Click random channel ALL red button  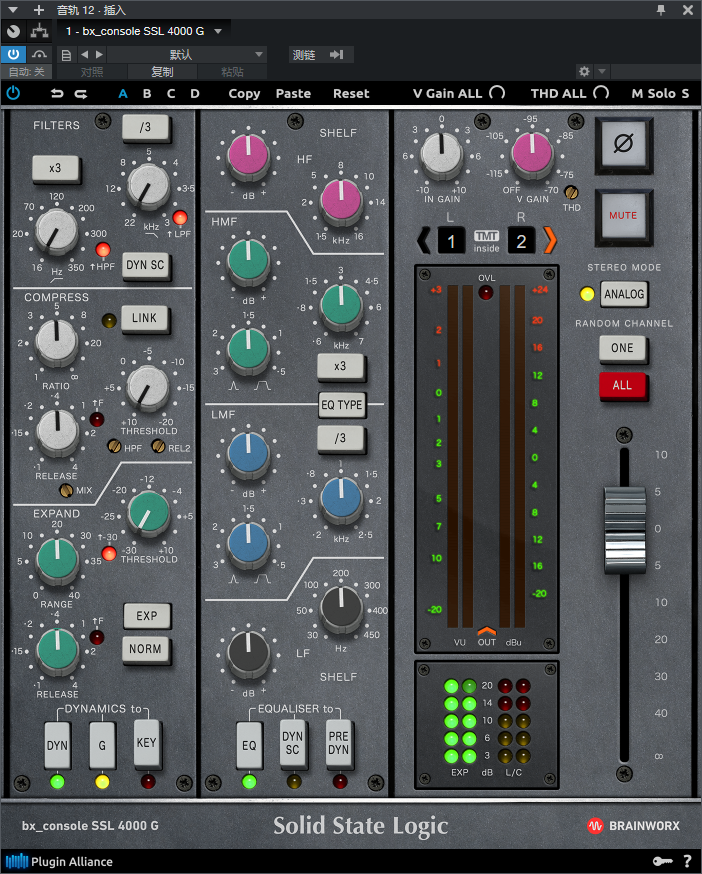(x=622, y=386)
